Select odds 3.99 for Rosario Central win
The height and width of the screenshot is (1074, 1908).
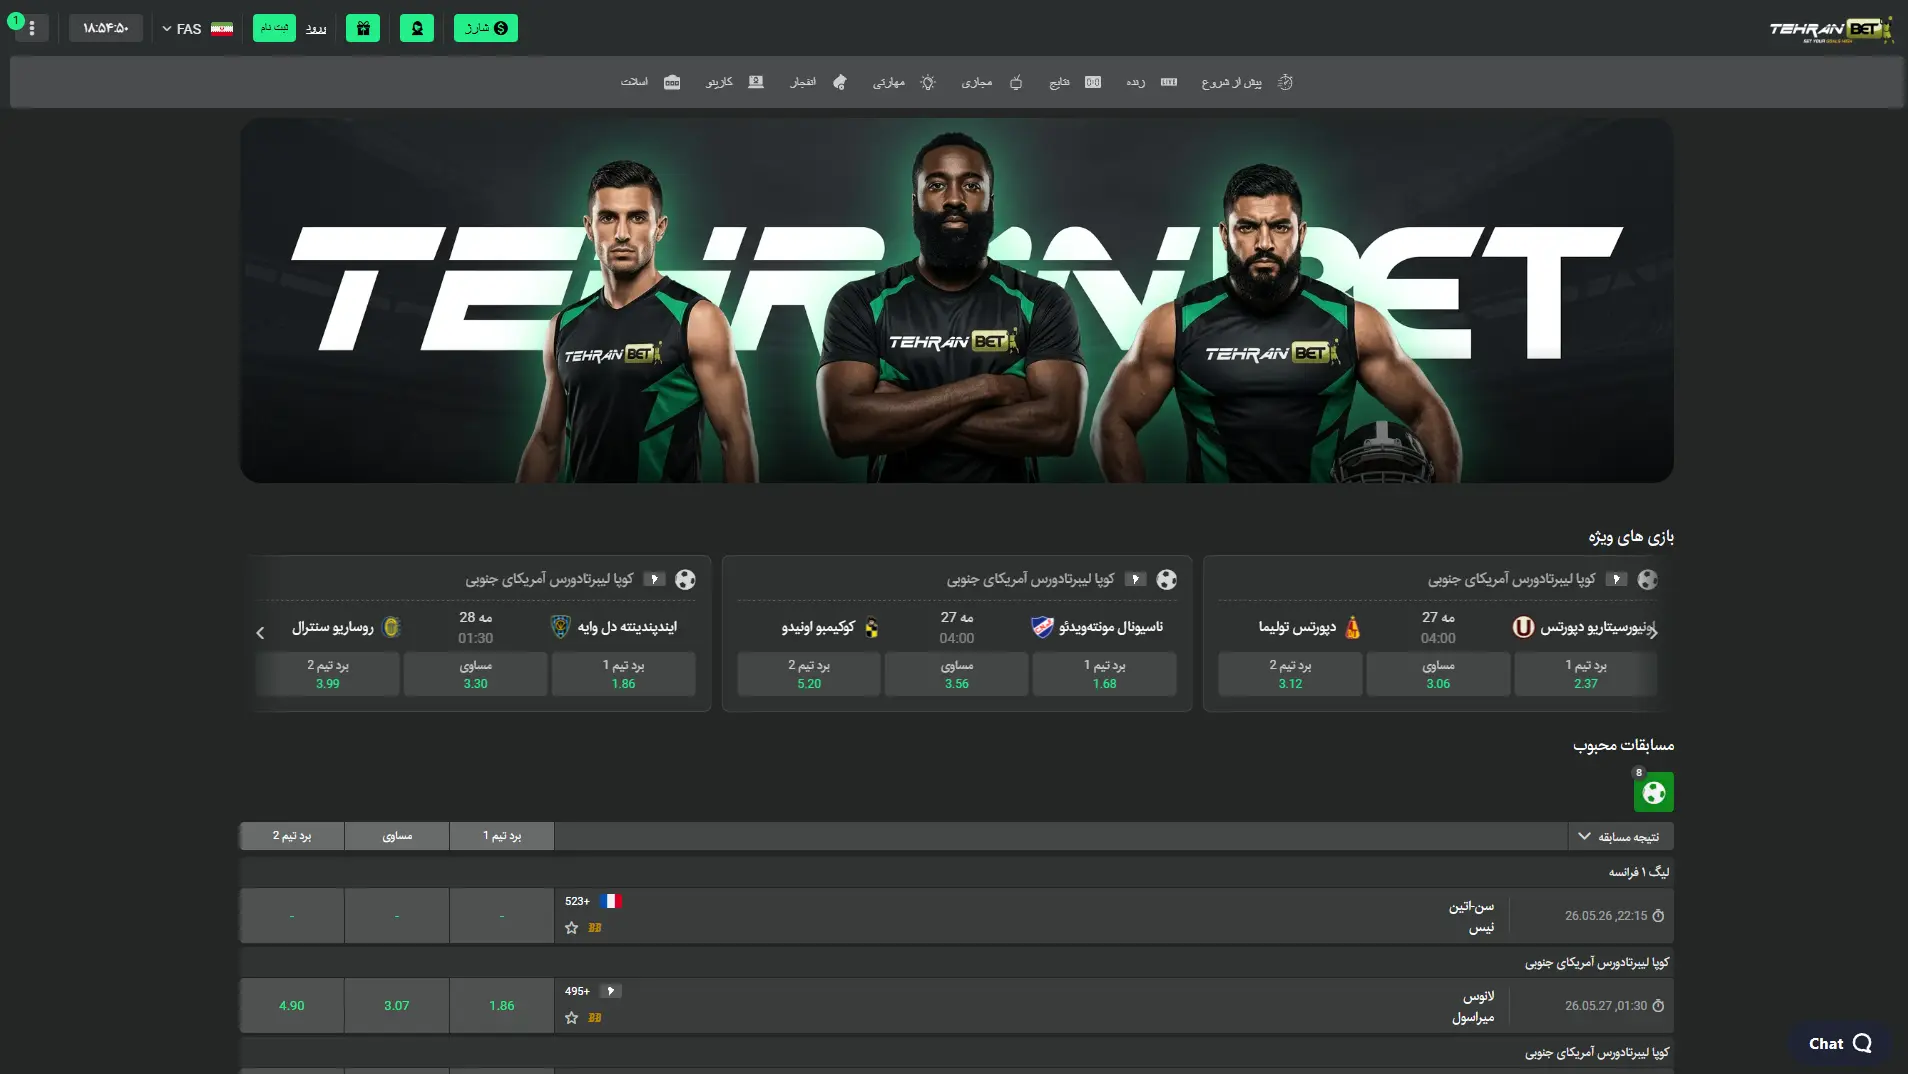pos(328,674)
